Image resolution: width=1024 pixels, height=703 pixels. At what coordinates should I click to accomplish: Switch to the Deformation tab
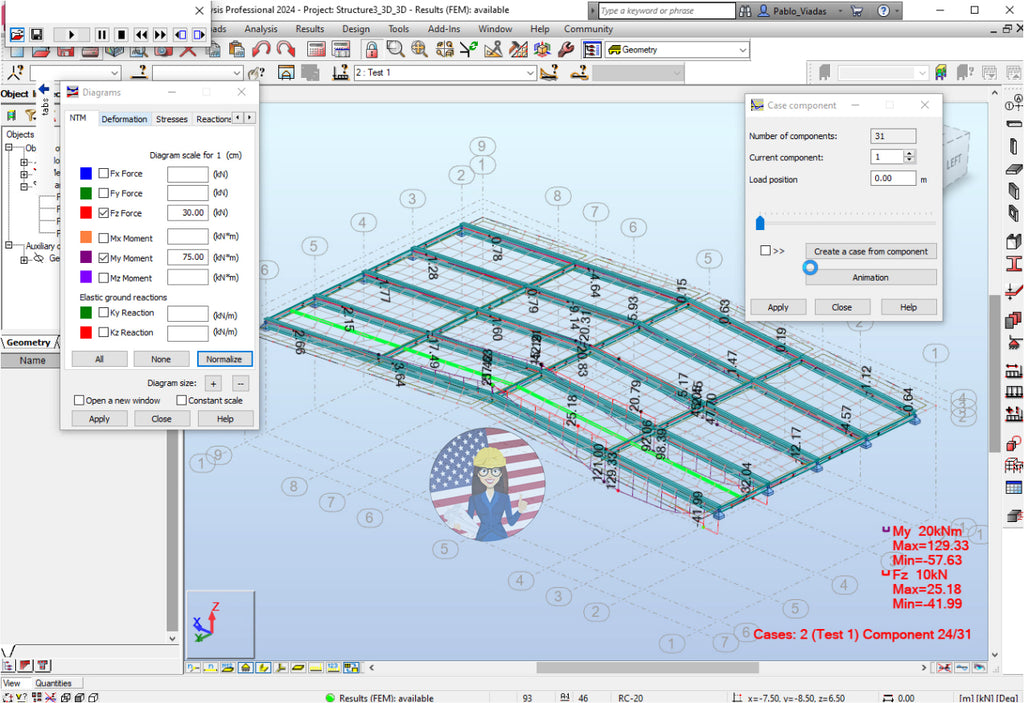[124, 119]
